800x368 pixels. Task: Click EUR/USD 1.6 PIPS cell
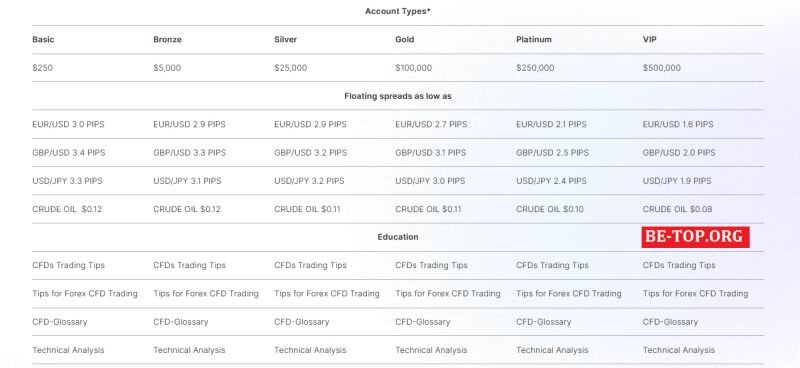coord(678,125)
